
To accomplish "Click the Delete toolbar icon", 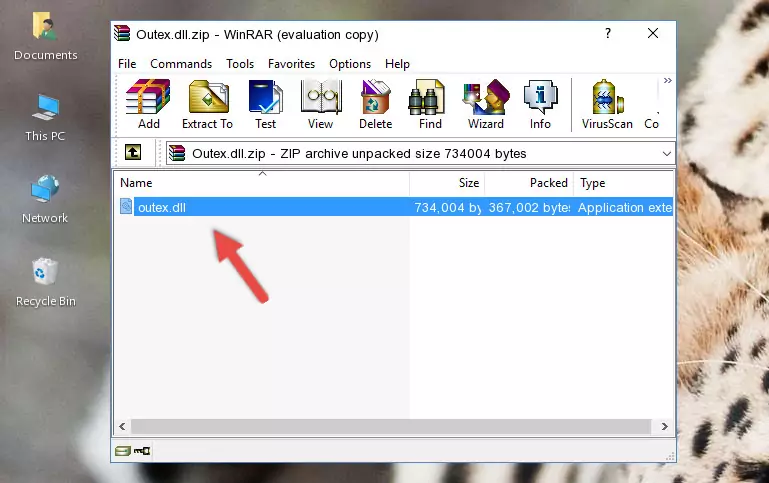I will point(376,104).
